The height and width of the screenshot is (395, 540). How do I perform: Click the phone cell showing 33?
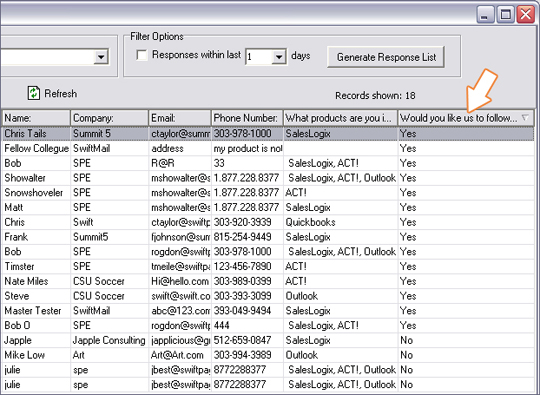tap(247, 163)
